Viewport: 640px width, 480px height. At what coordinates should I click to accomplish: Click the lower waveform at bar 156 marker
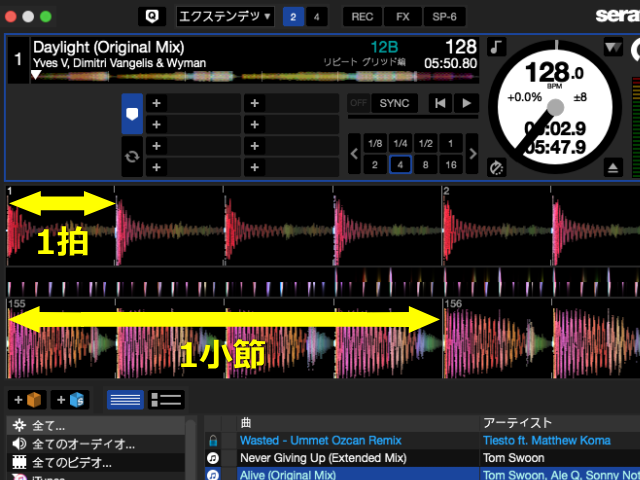pyautogui.click(x=453, y=304)
